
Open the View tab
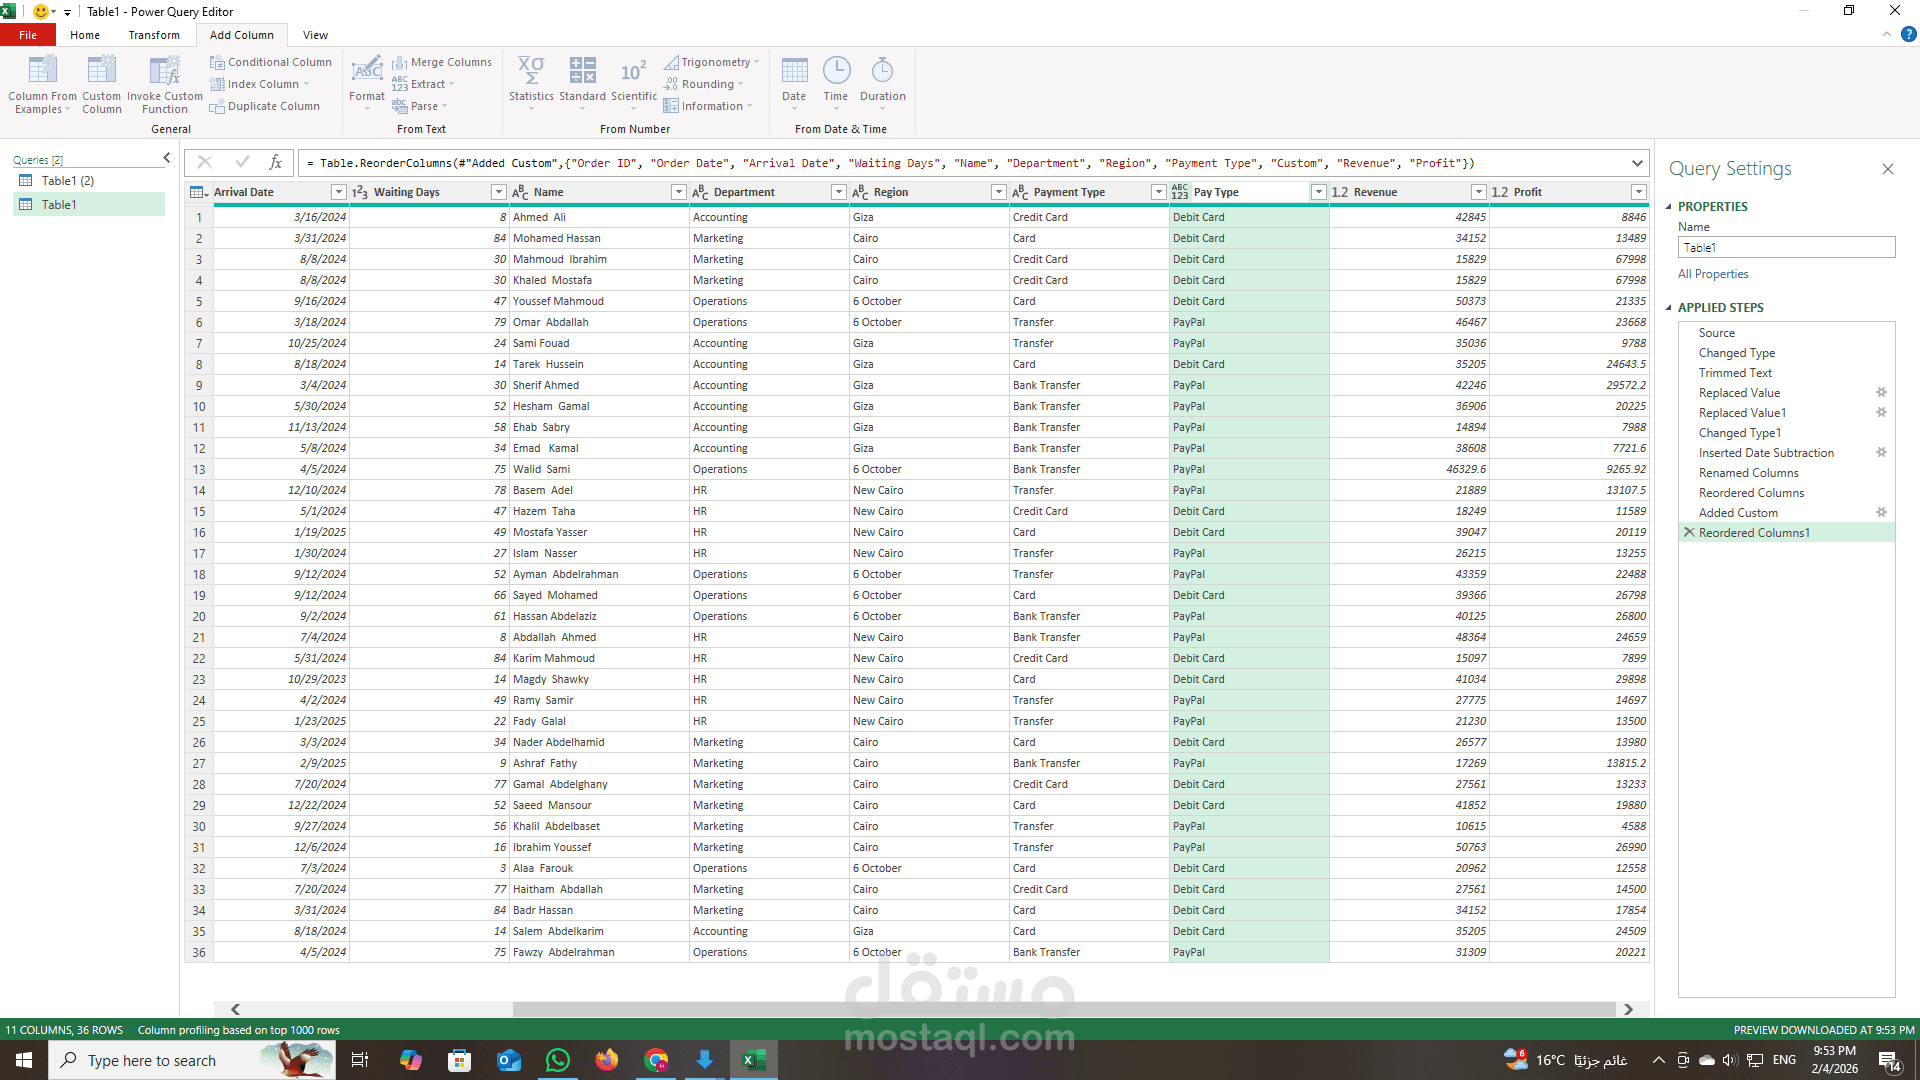coord(315,35)
